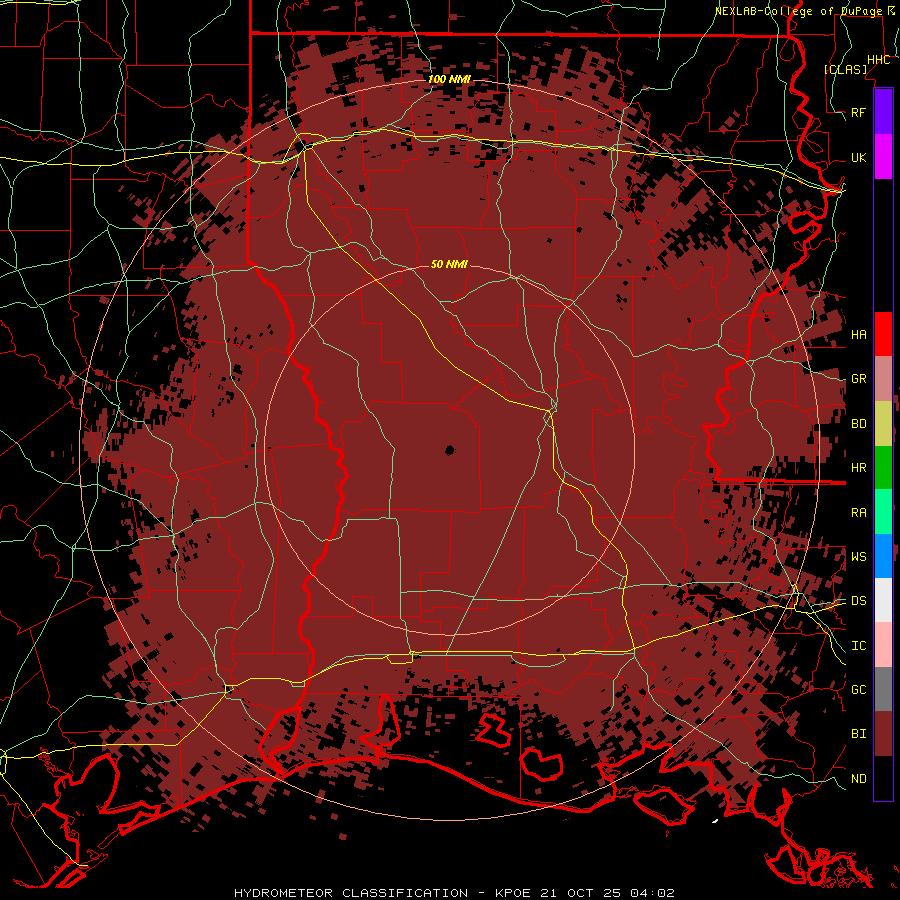This screenshot has height=900, width=900.
Task: Click the 100 NMI range ring label
Action: pyautogui.click(x=449, y=79)
